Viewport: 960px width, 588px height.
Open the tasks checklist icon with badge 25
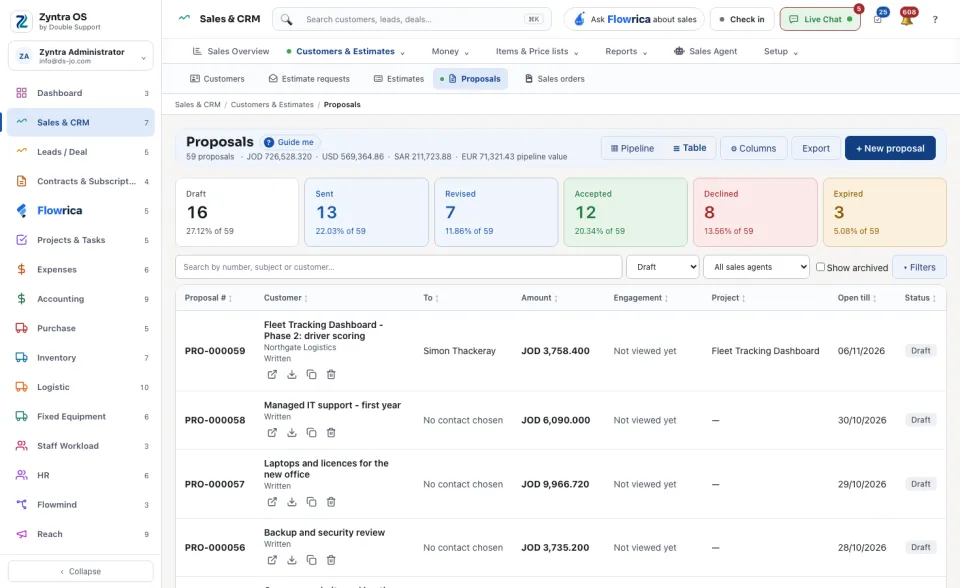pos(878,19)
